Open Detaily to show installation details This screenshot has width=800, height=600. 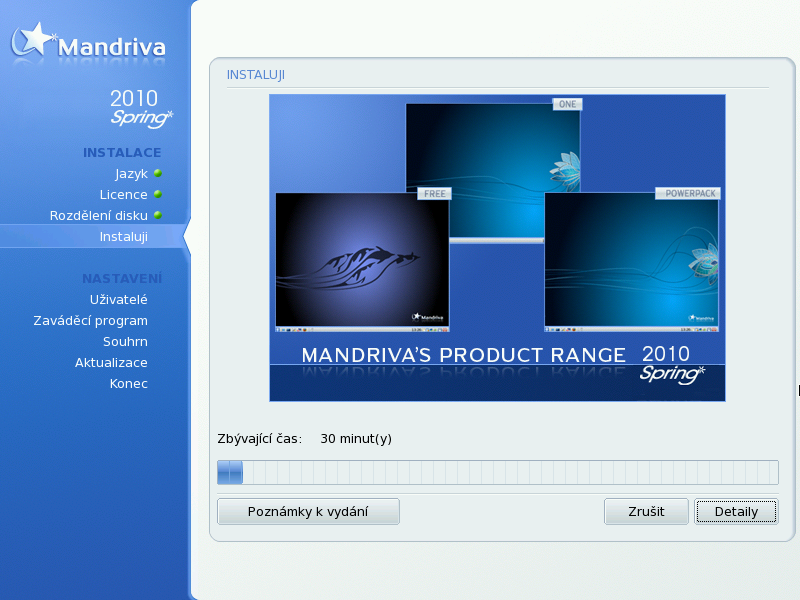click(736, 511)
